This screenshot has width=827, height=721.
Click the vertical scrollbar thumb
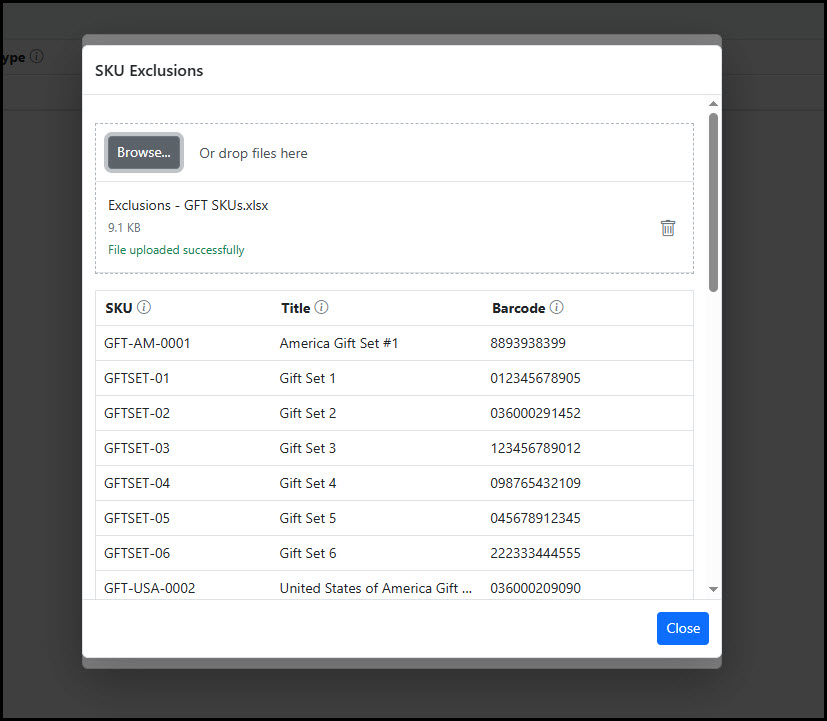pos(713,200)
